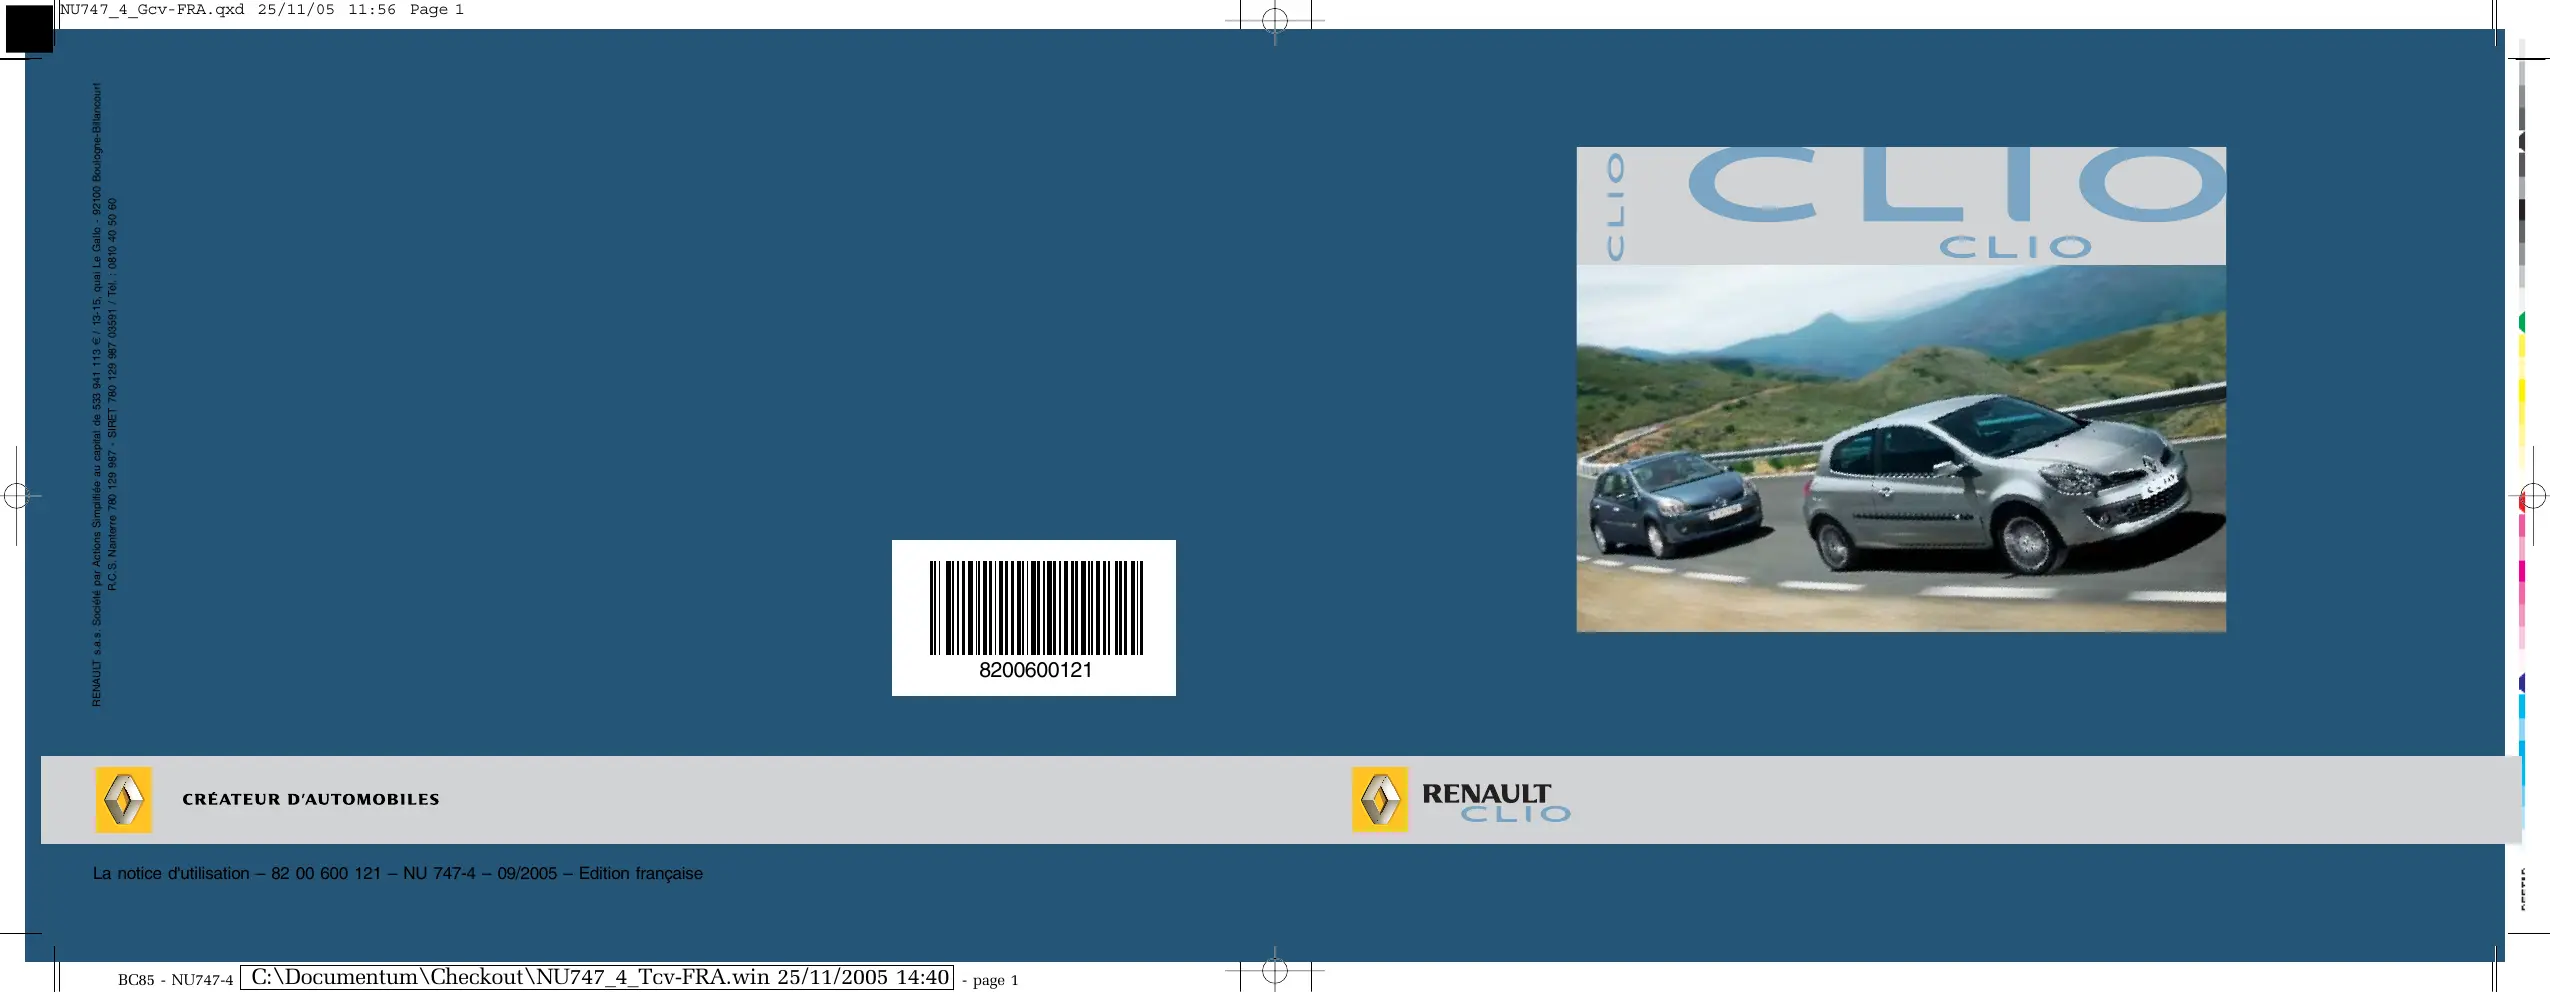Click the CRÉATEUR D'AUTOMOBILES slogan text
This screenshot has height=992, width=2550.
310,800
